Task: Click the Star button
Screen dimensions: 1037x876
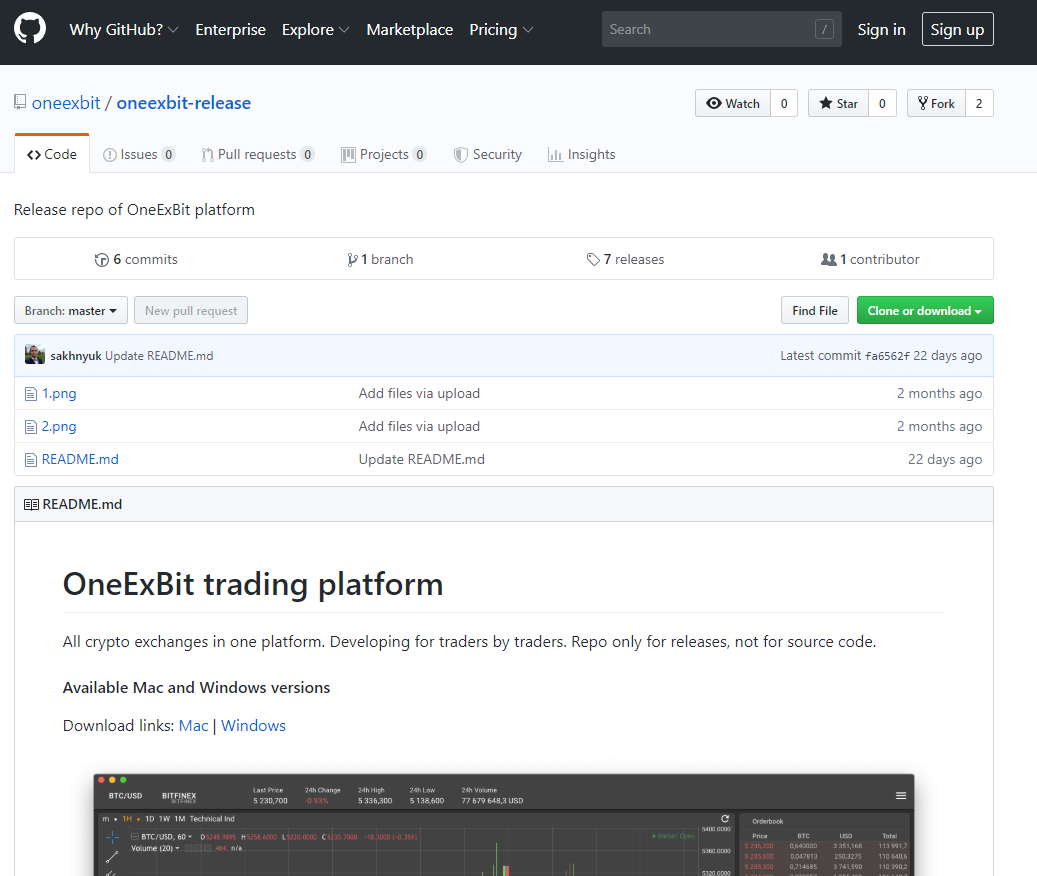Action: pyautogui.click(x=839, y=103)
